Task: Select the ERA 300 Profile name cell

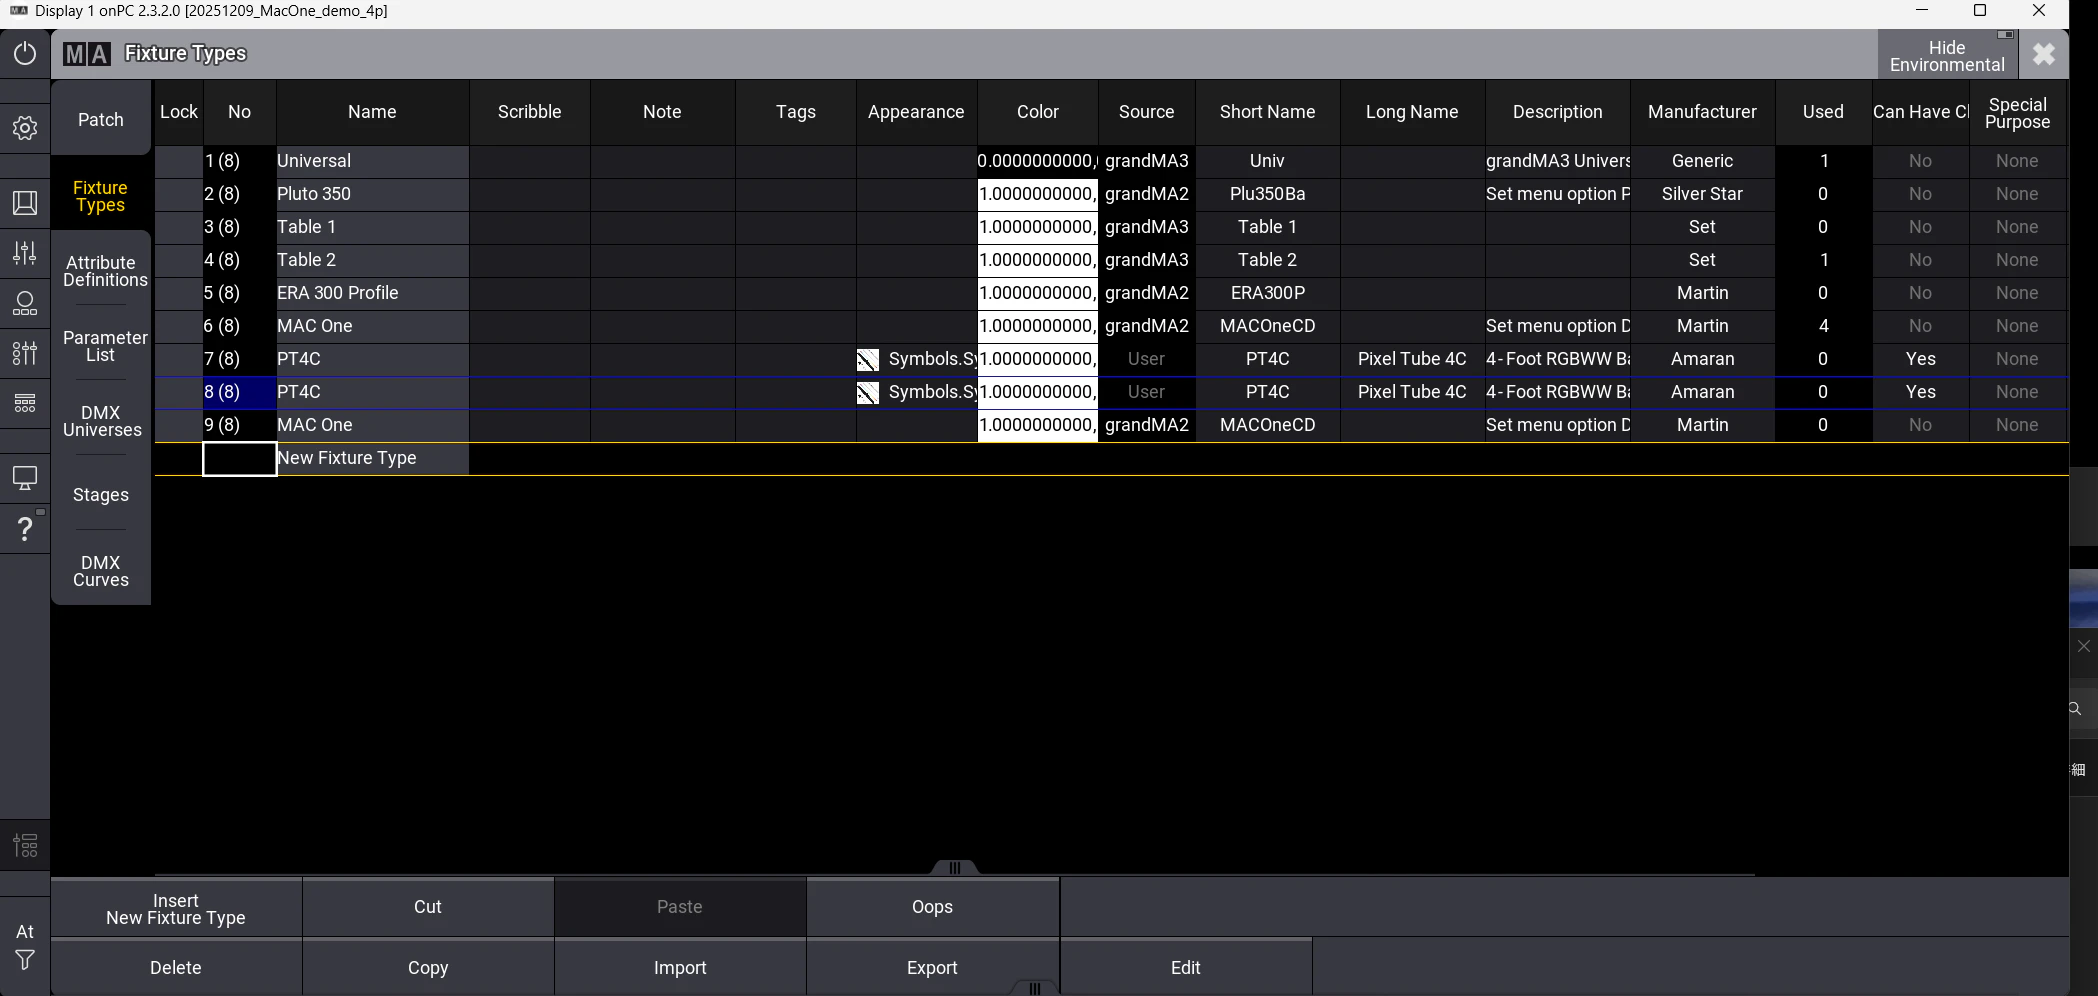Action: [x=372, y=293]
